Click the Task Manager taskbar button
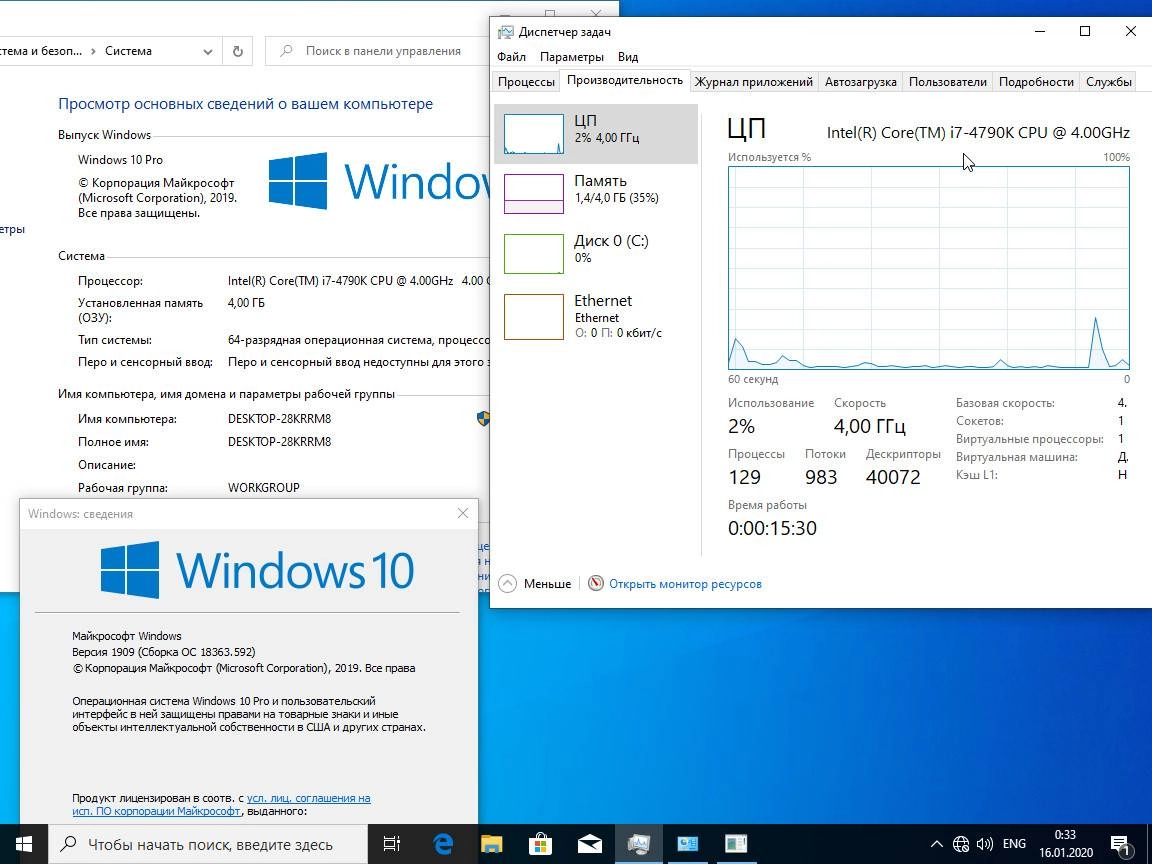This screenshot has width=1152, height=864. point(638,844)
